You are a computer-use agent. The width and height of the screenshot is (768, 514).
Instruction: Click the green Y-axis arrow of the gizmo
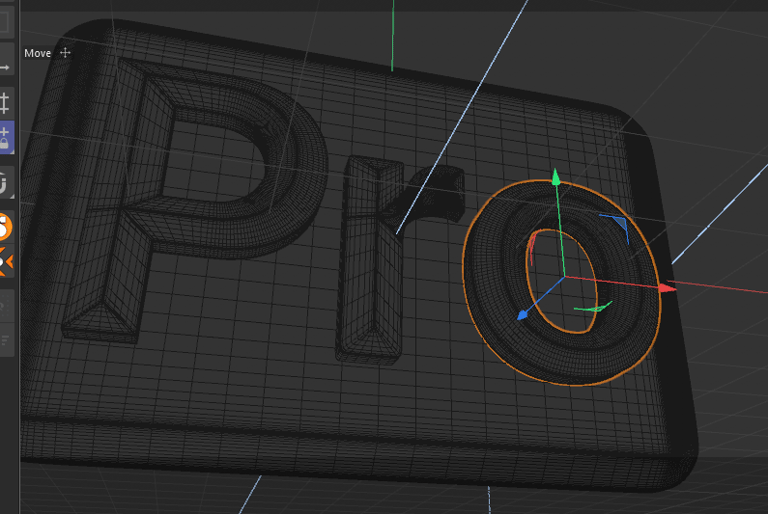coord(555,177)
